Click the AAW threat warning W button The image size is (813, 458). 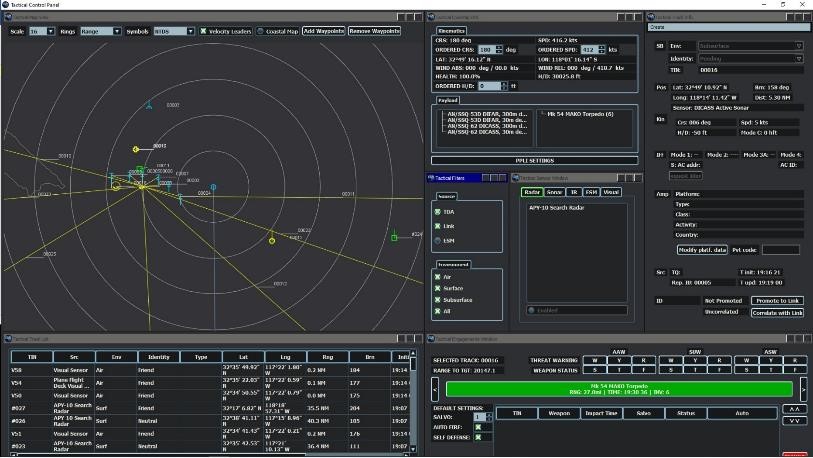(x=595, y=360)
